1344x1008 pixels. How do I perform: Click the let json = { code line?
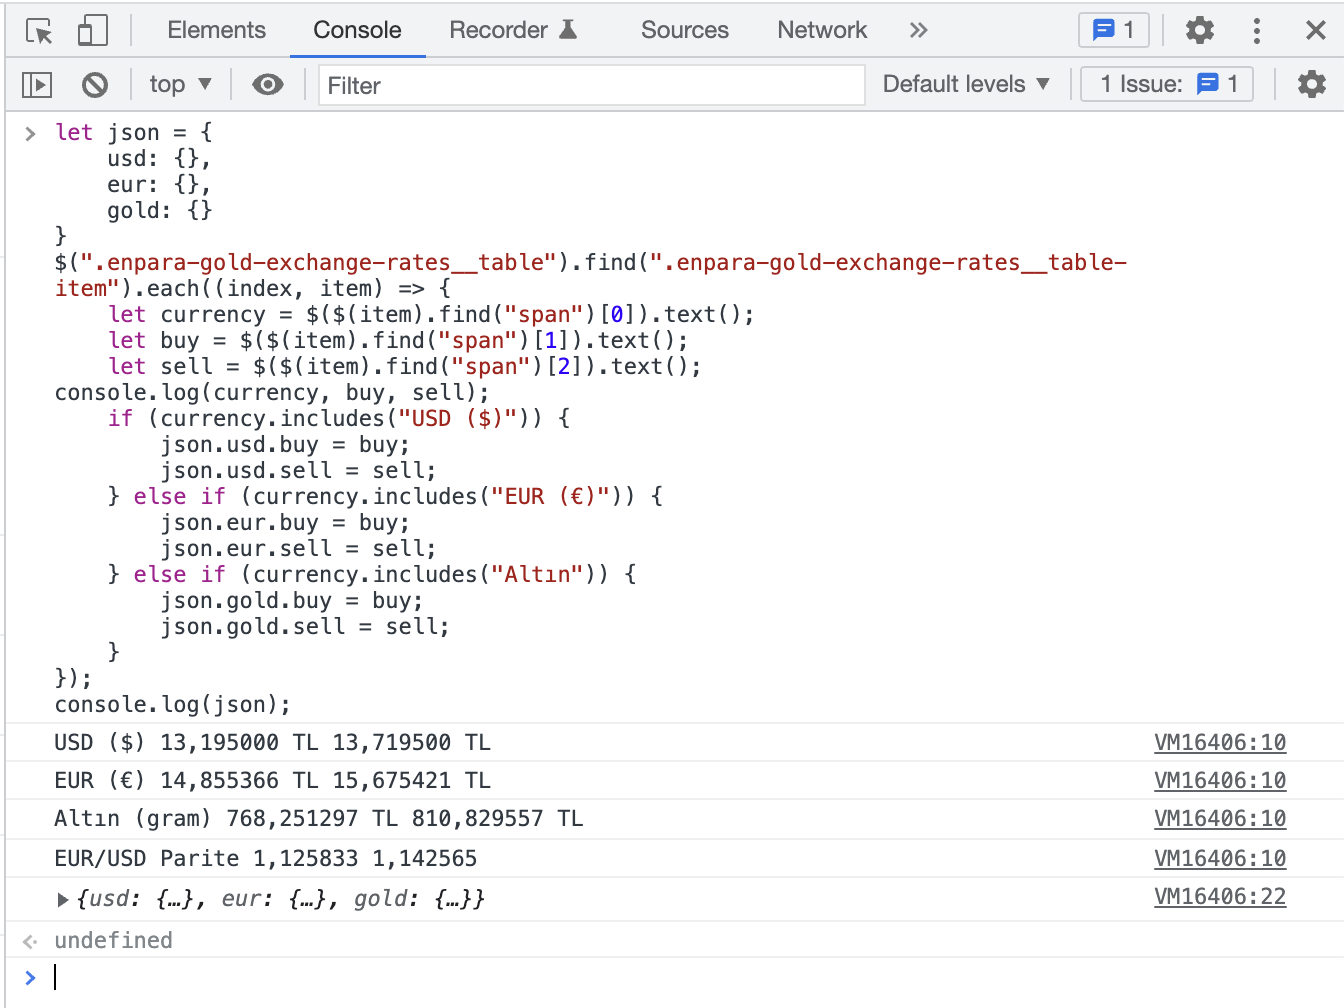click(x=134, y=132)
